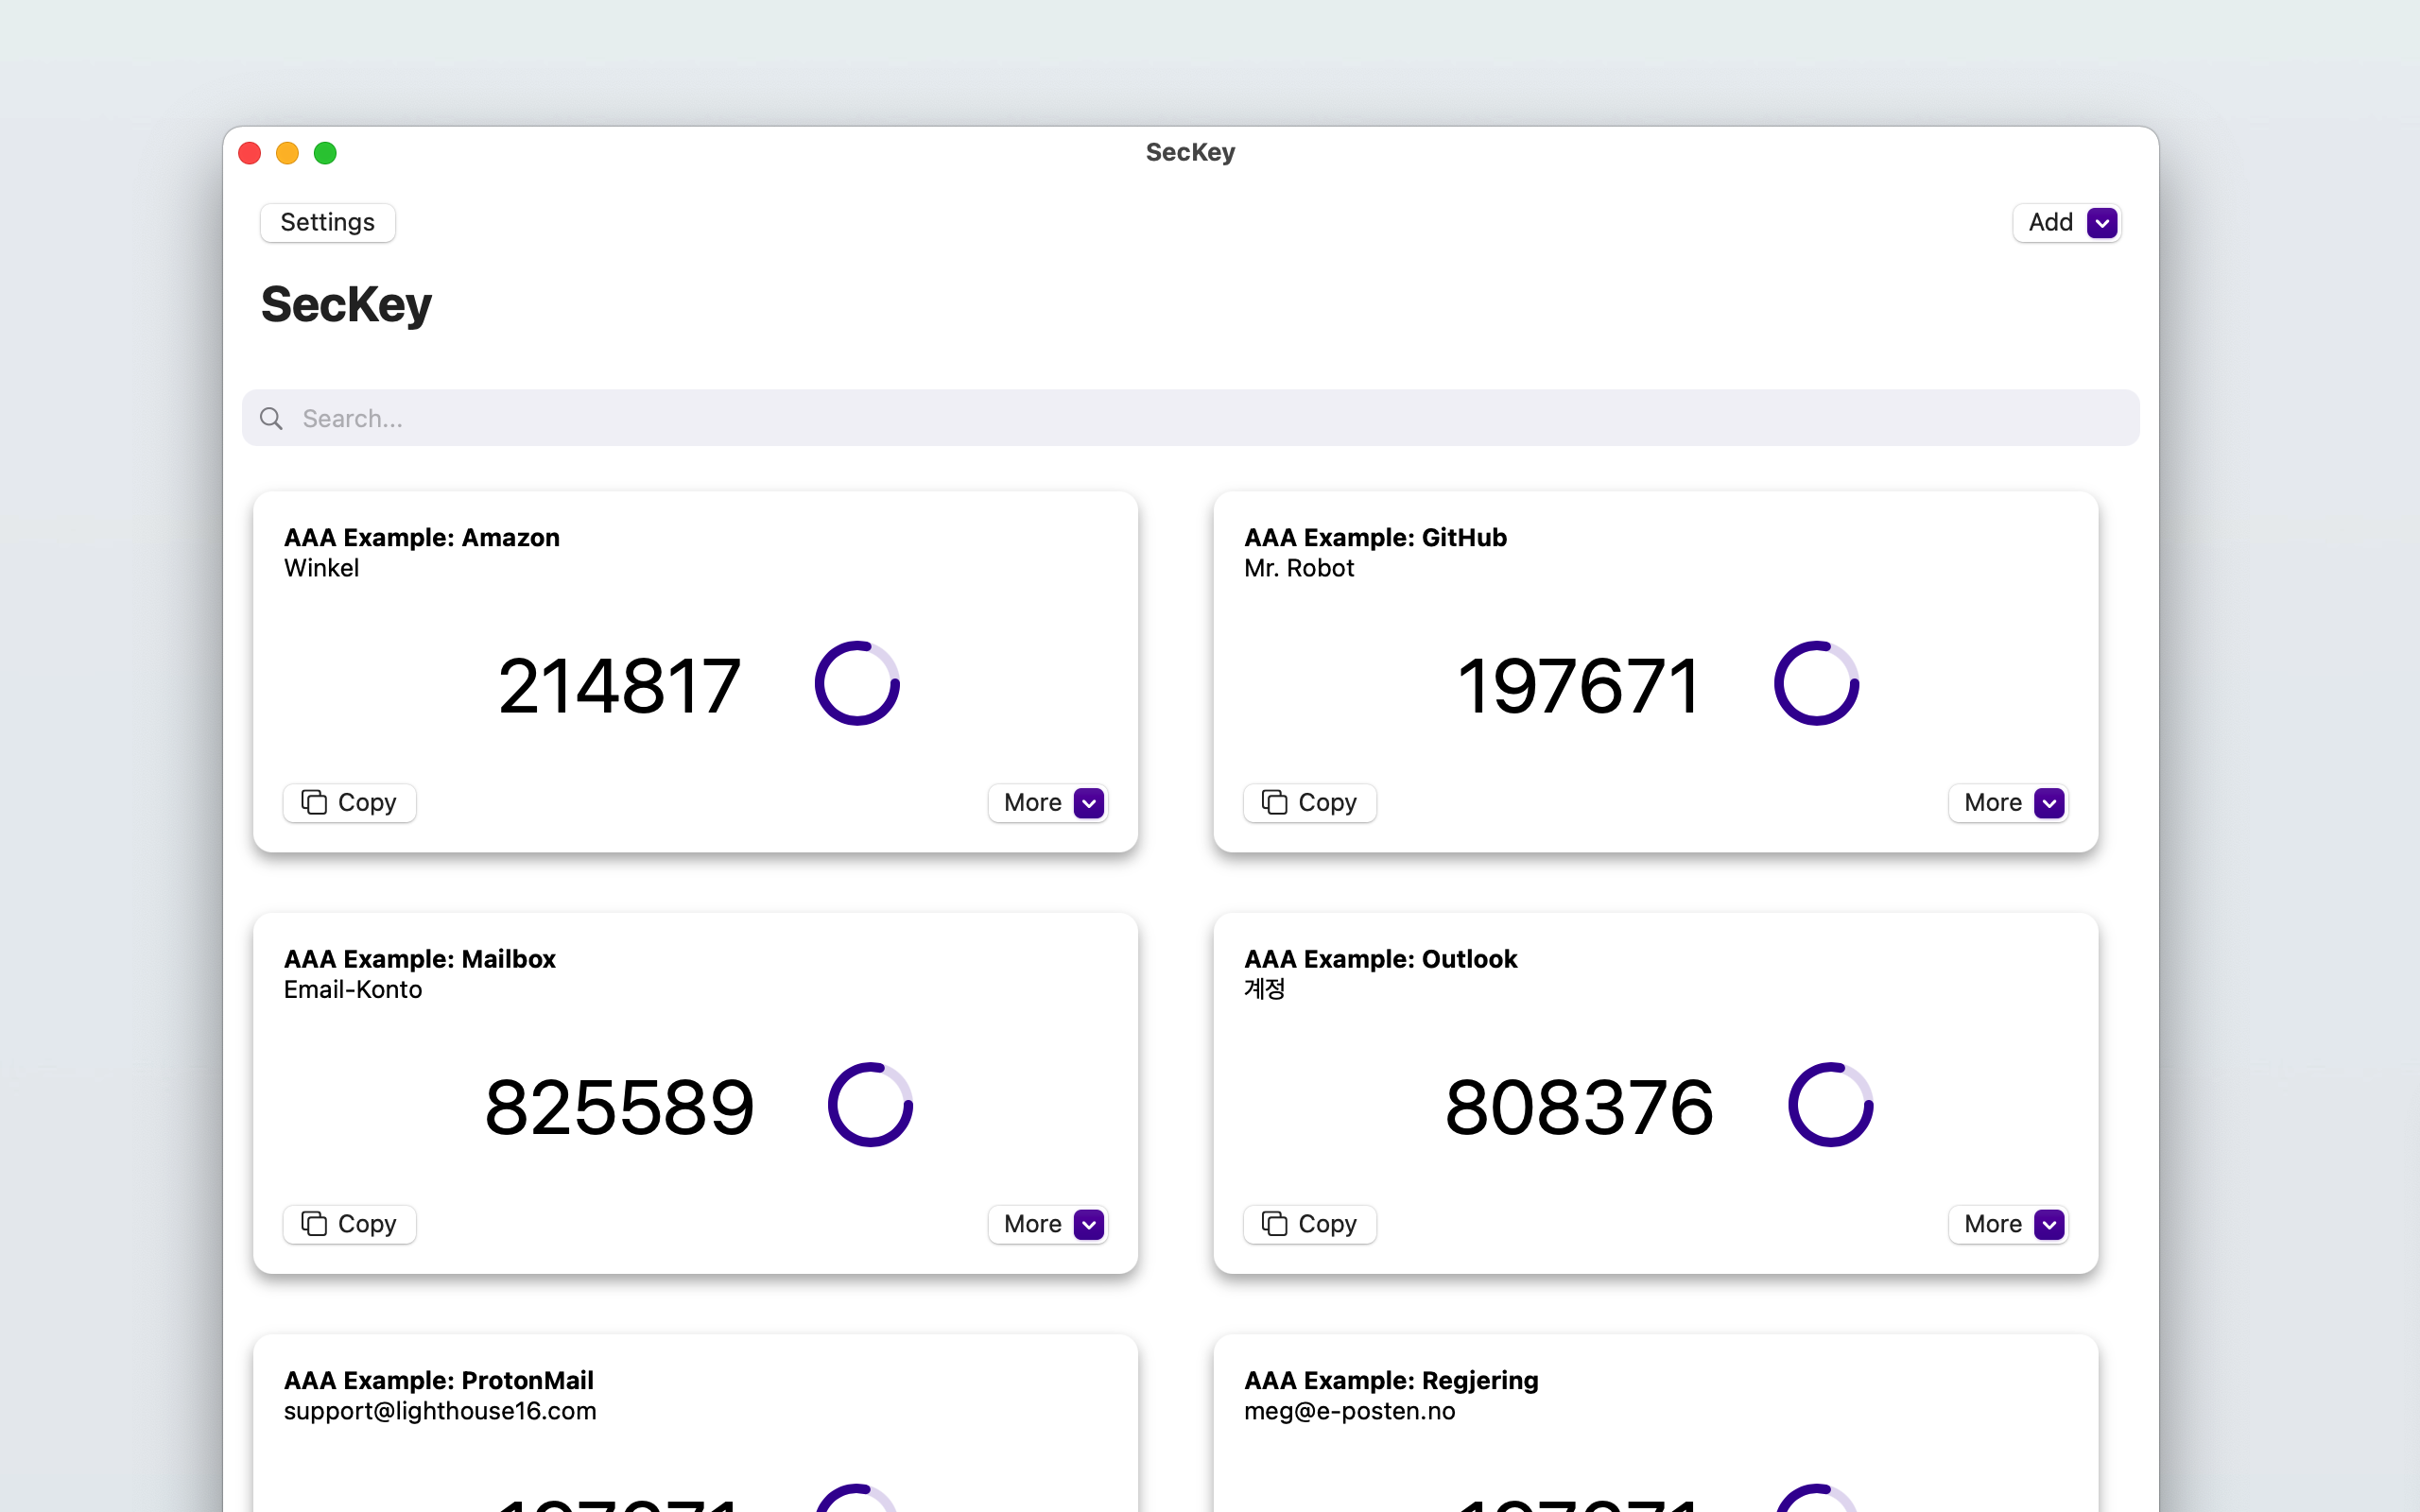The image size is (2420, 1512).
Task: Click the AAA Example: Mailbox title
Action: point(420,958)
